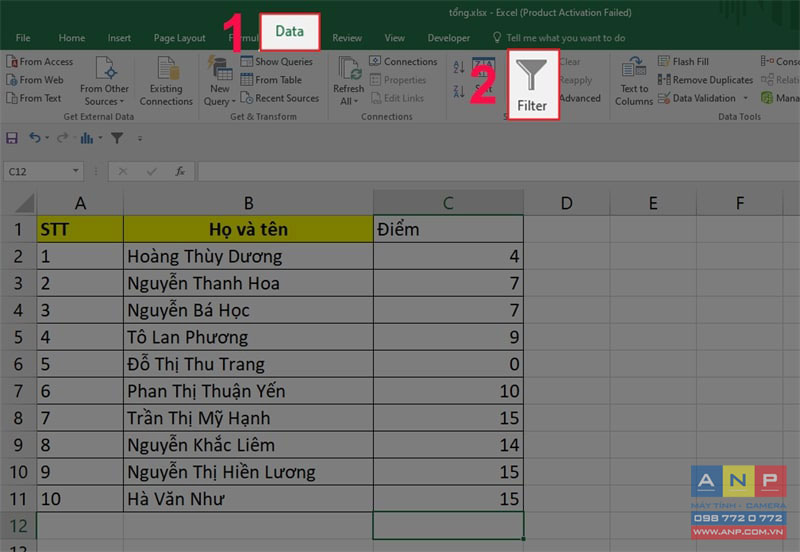Sort ascending with the A to Z icon

(459, 66)
